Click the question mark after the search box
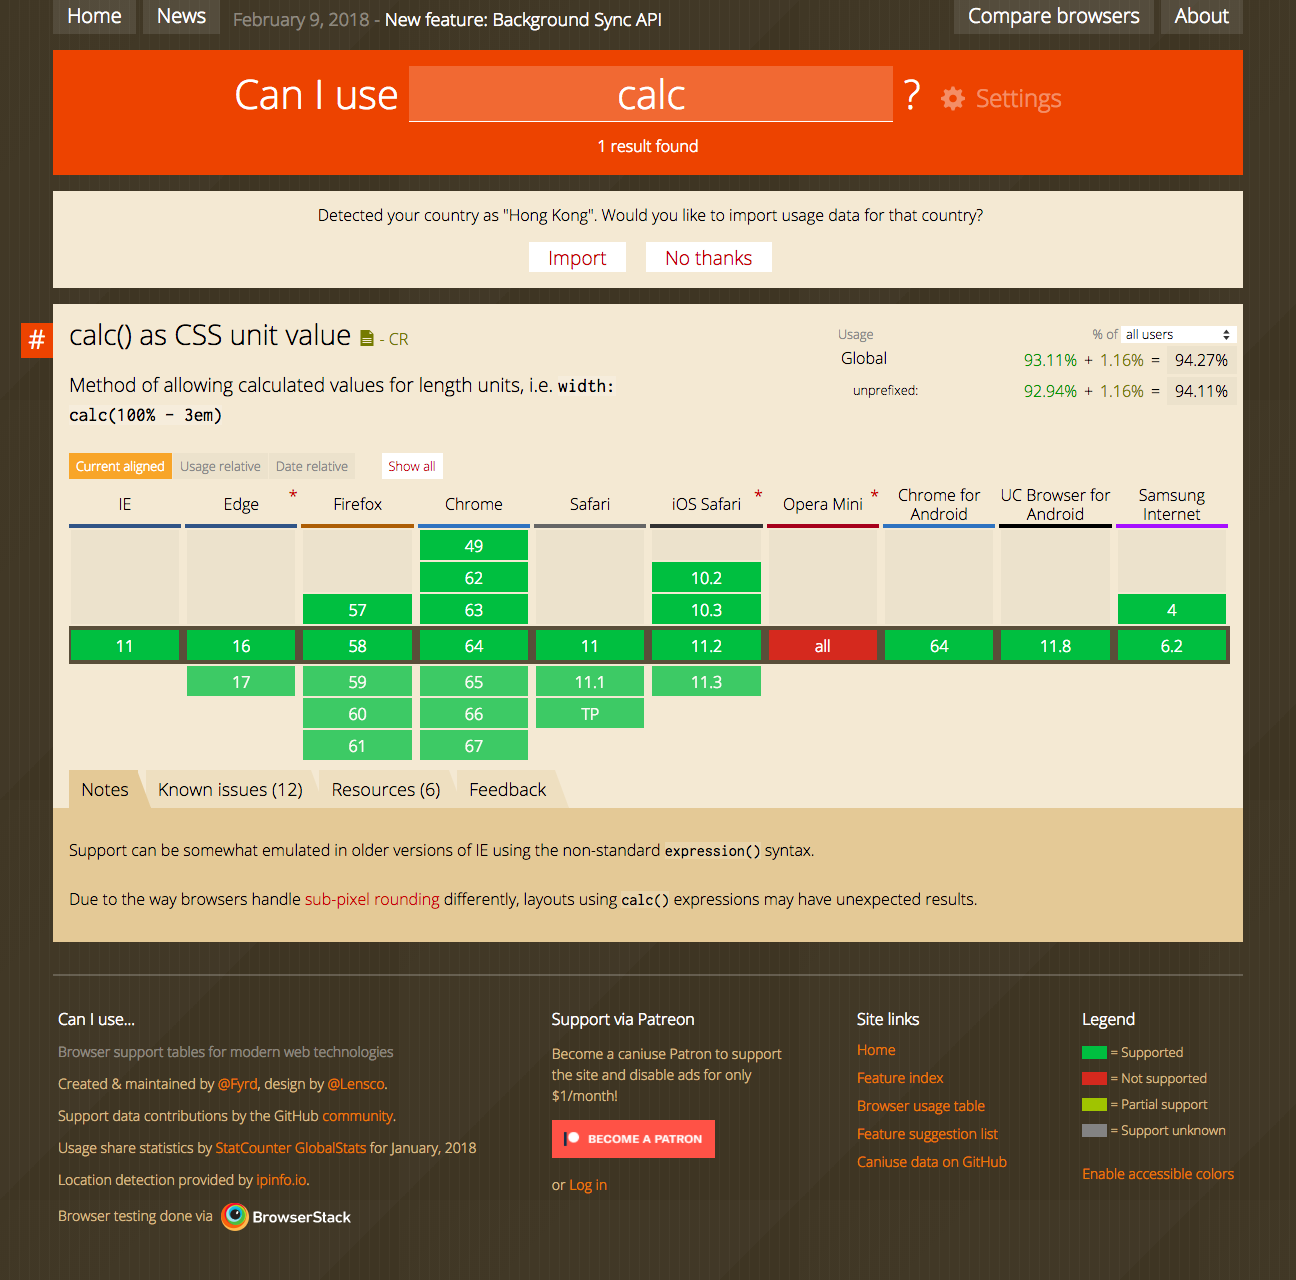 pos(912,96)
